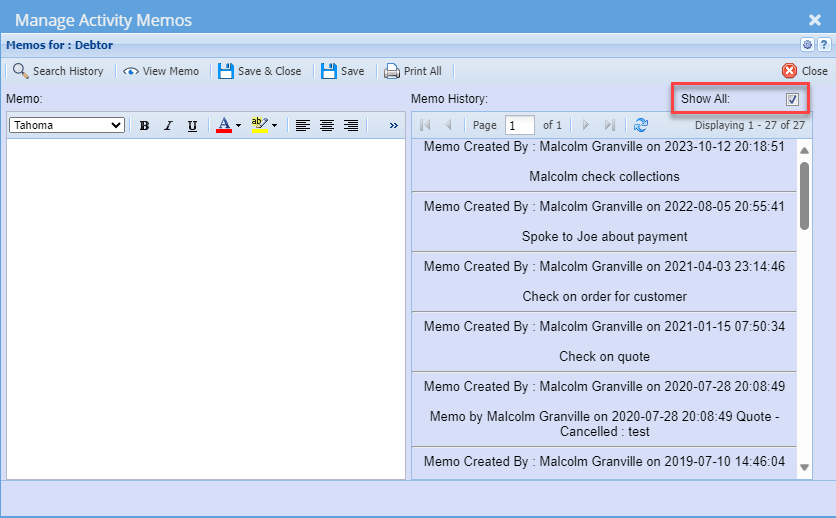Toggle italic text formatting

click(x=168, y=125)
